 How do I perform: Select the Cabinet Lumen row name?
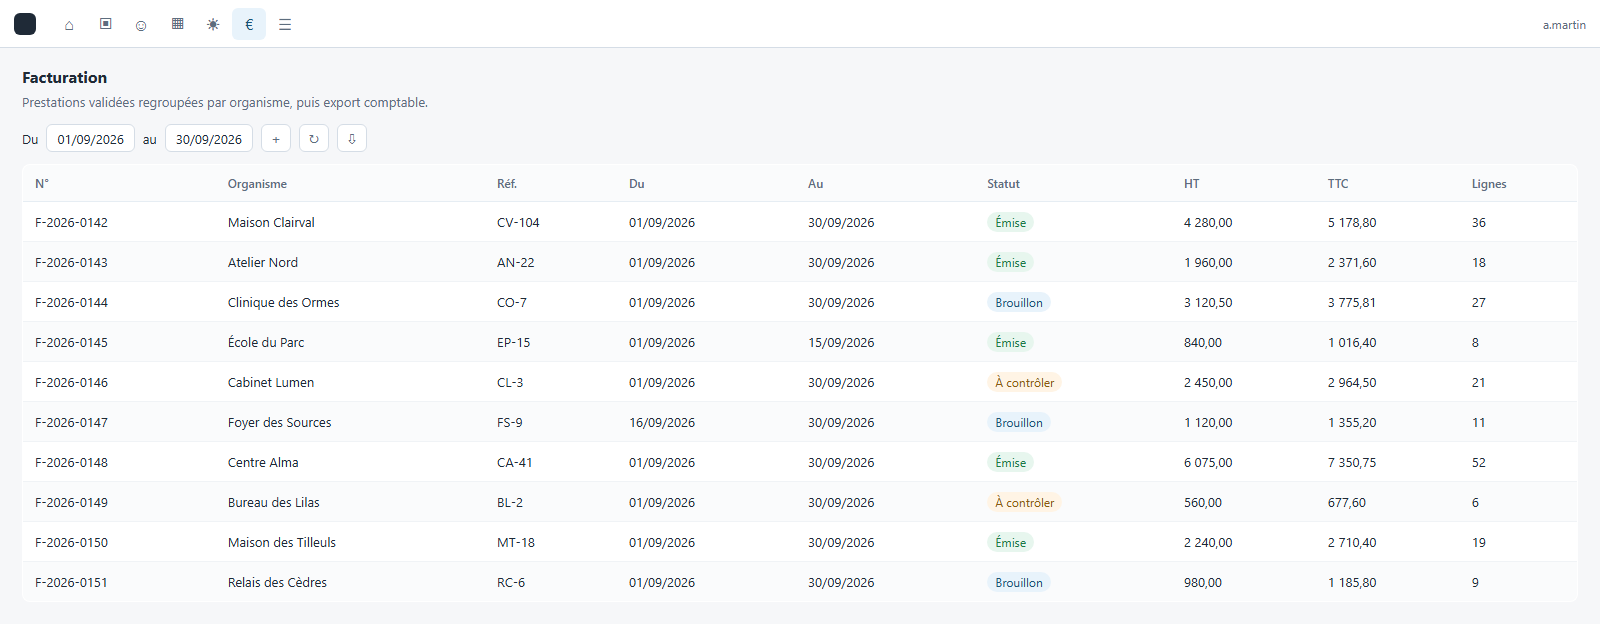tap(271, 383)
